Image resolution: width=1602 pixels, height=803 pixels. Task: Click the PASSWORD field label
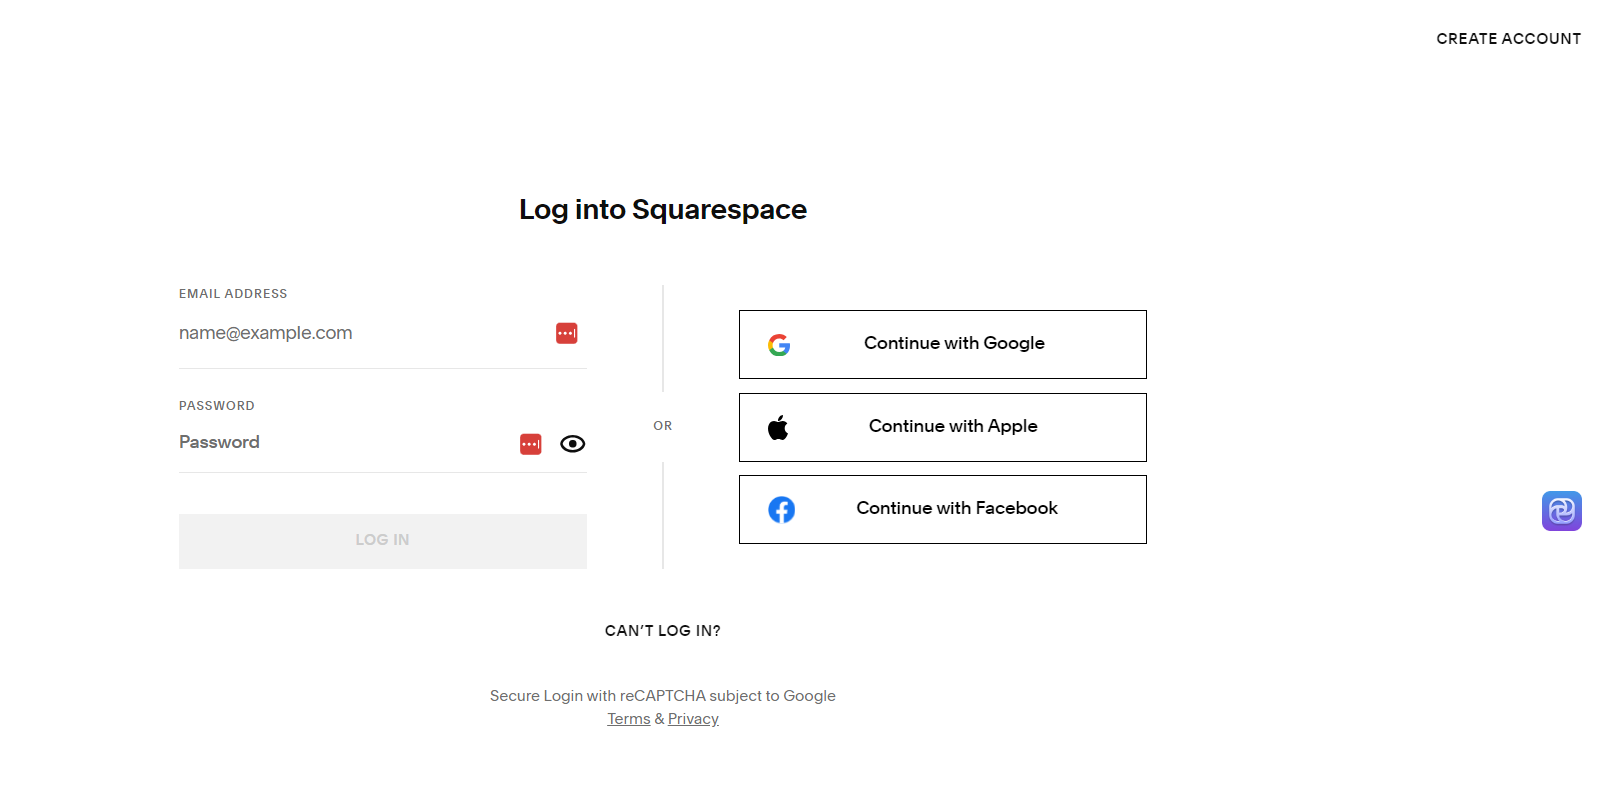coord(217,406)
